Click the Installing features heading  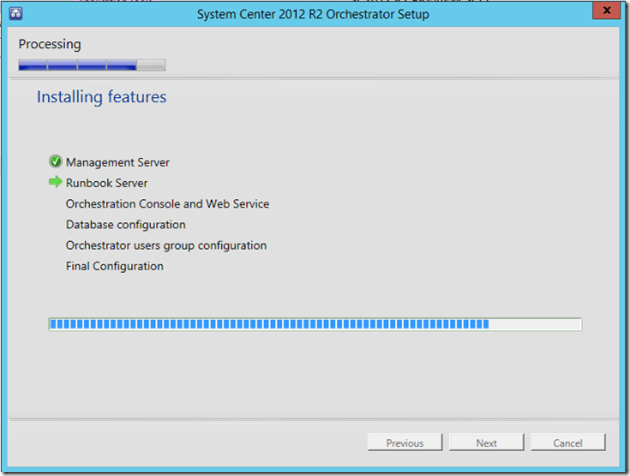pyautogui.click(x=101, y=97)
